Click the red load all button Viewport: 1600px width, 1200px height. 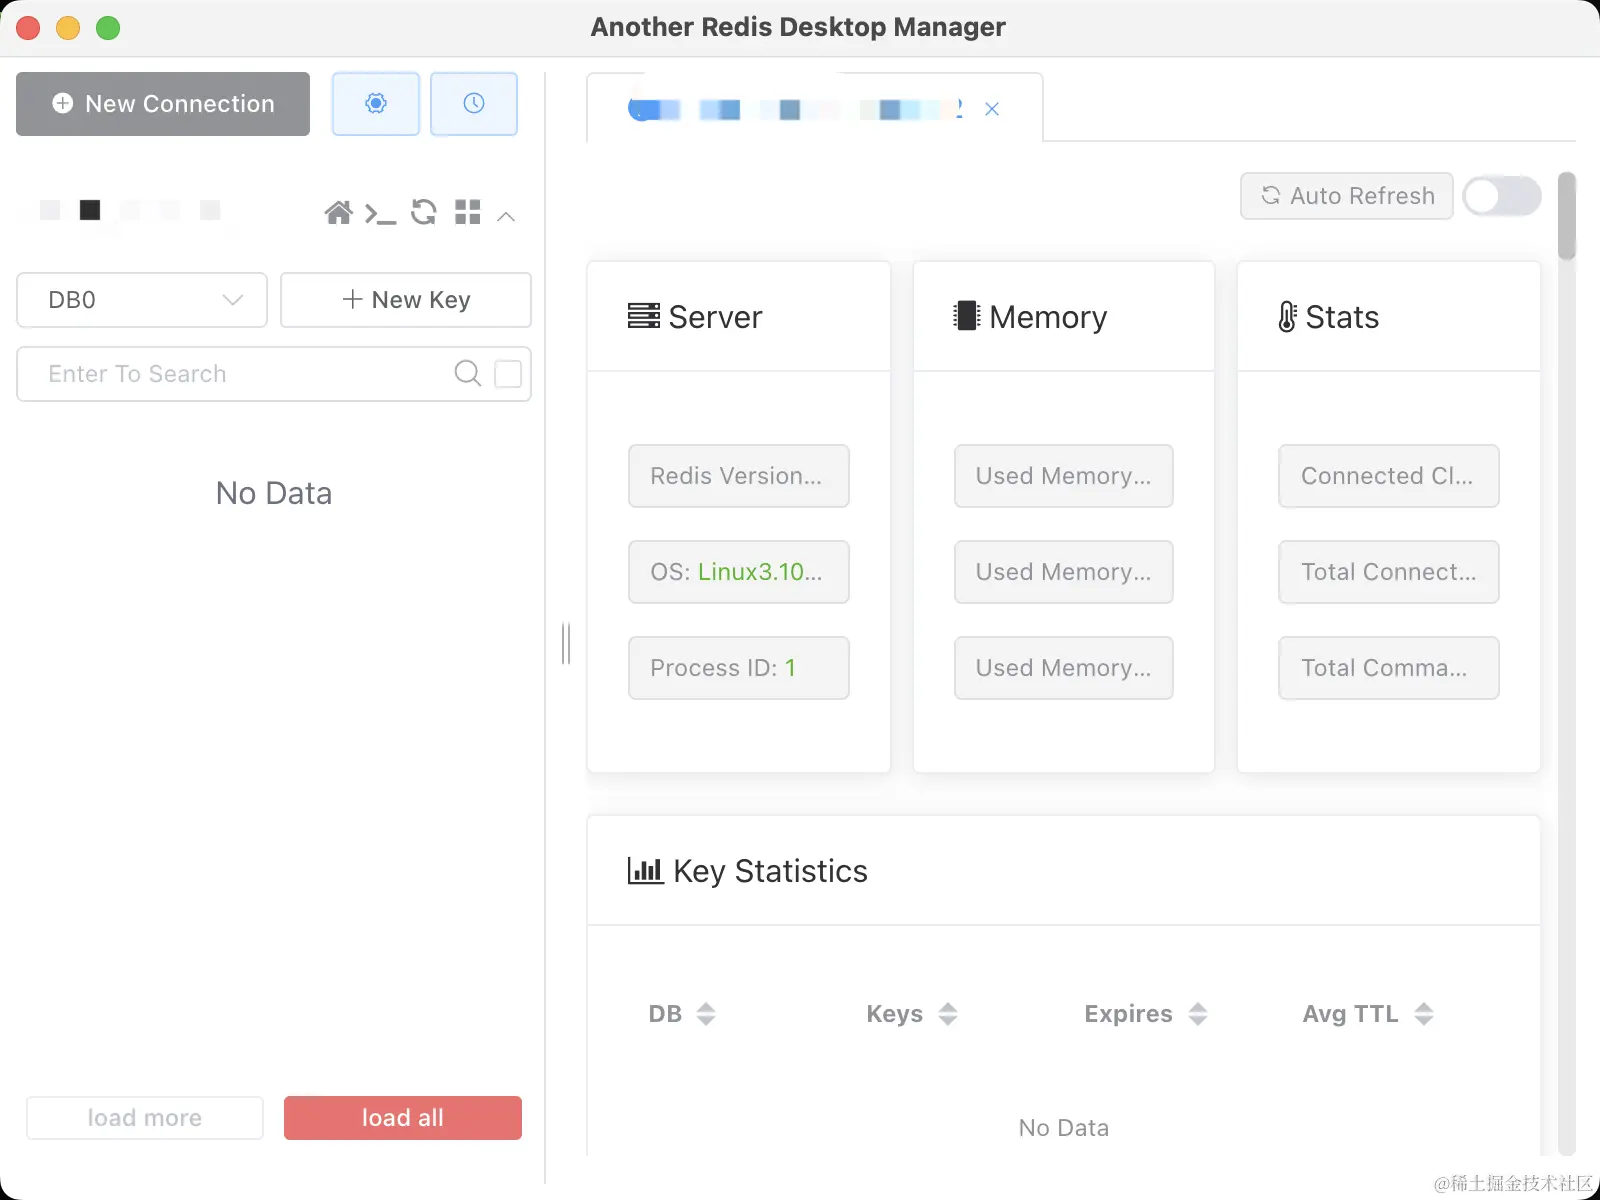[403, 1118]
